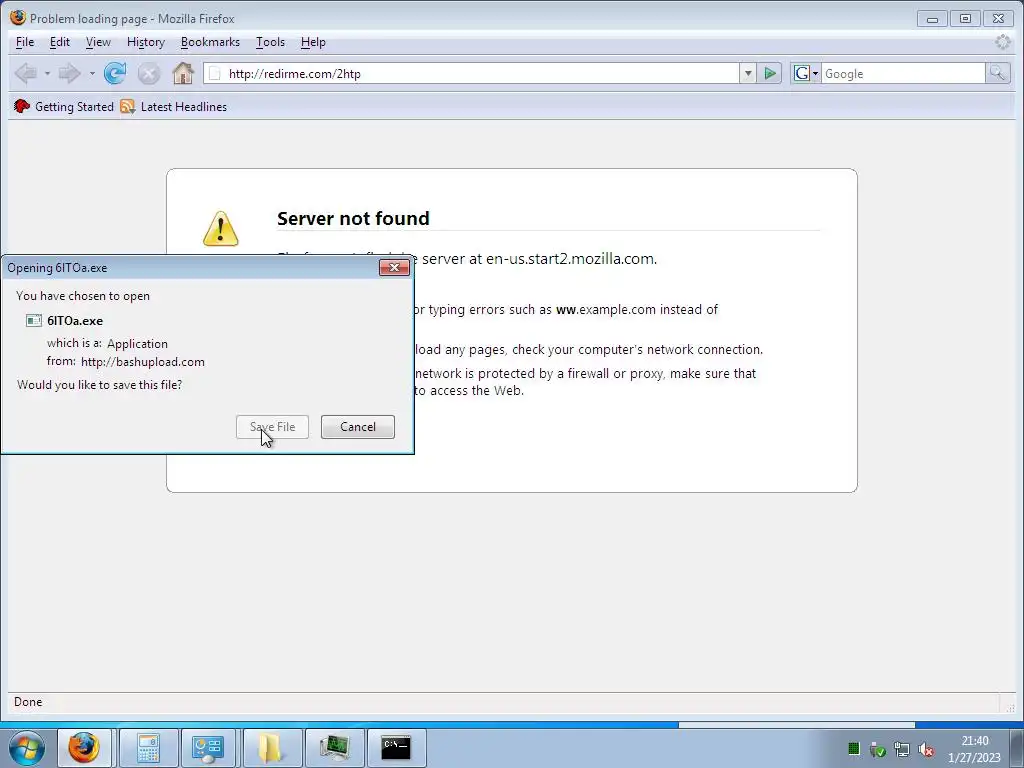The height and width of the screenshot is (768, 1024).
Task: Click the 6ITOa.exe file name text
Action: point(75,321)
